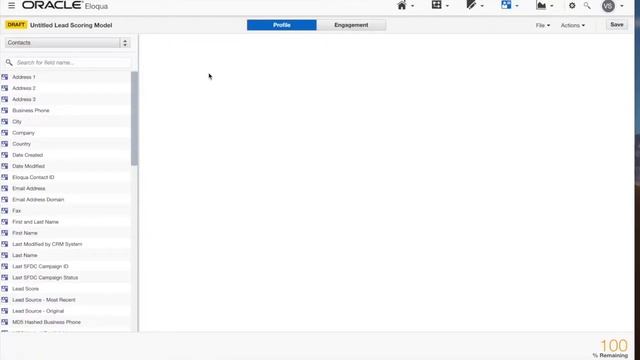The width and height of the screenshot is (640, 360).
Task: Select the Date Created field icon
Action: click(x=5, y=155)
